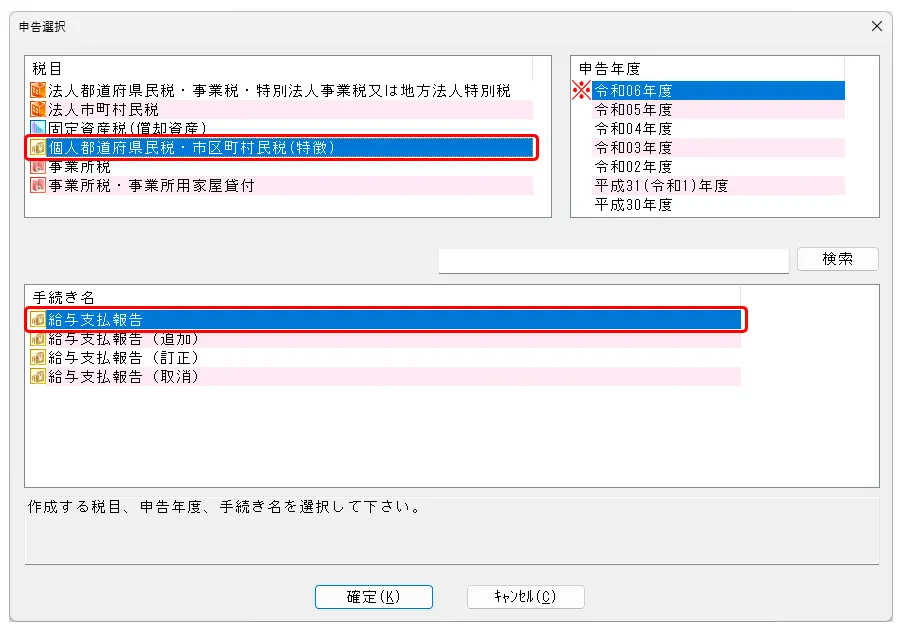This screenshot has width=903, height=634.
Task: Click the 固定資産税(償却資産) row icon
Action: (x=39, y=129)
